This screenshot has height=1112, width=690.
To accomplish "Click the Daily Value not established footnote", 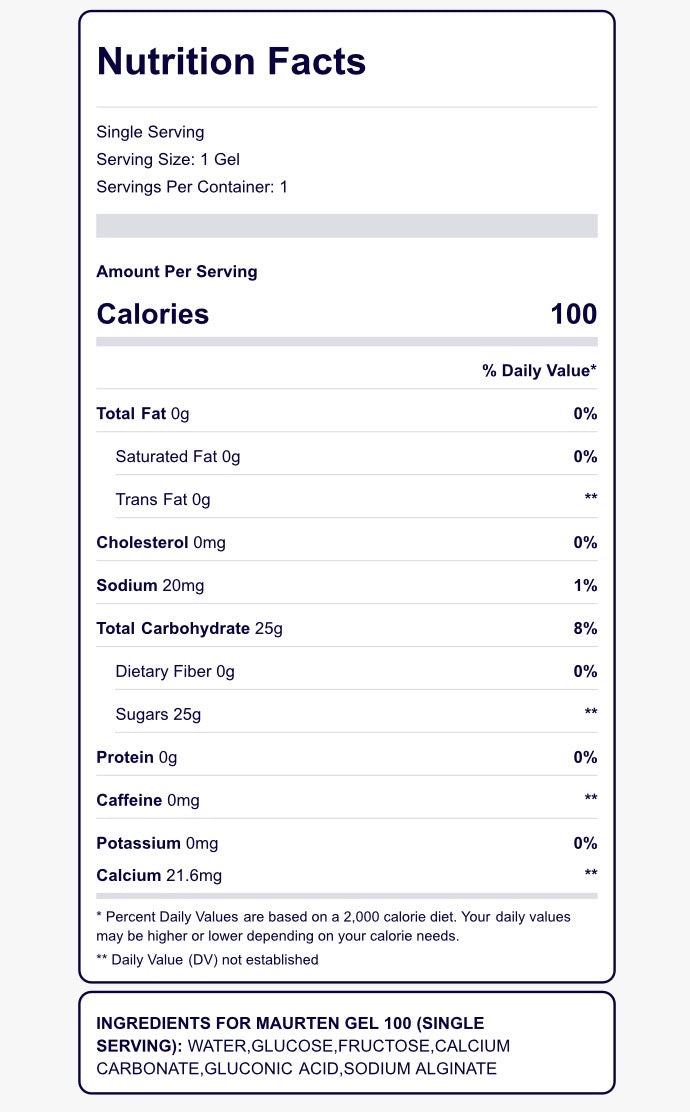I will (x=208, y=960).
